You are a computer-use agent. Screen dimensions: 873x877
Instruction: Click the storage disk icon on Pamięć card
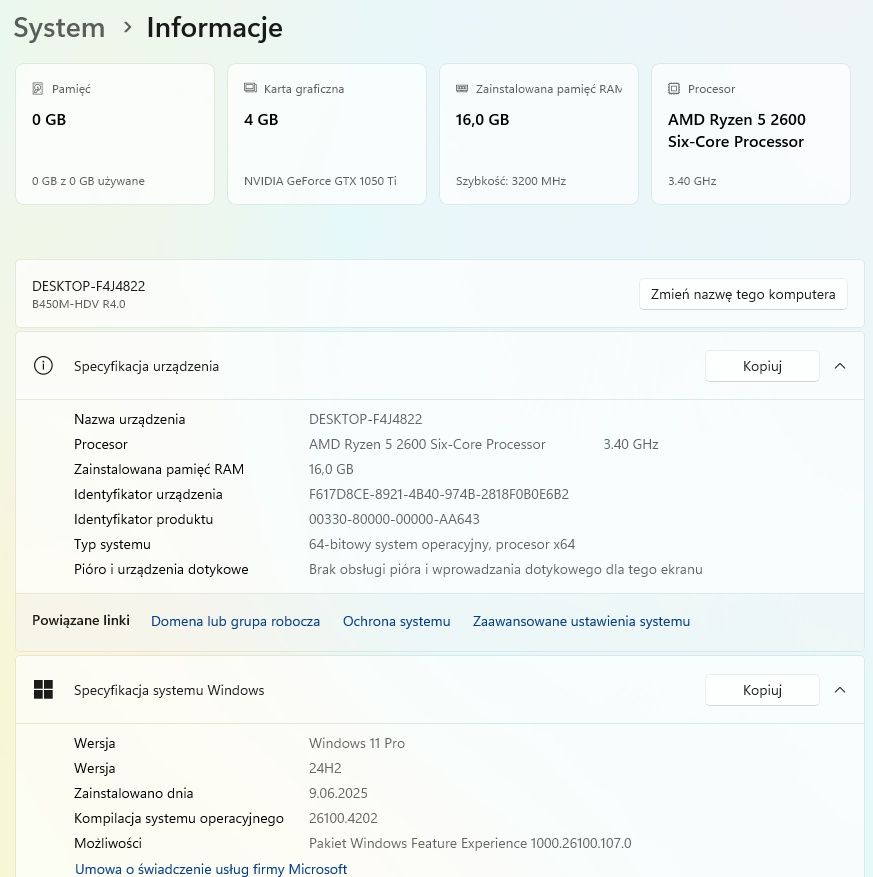point(37,88)
